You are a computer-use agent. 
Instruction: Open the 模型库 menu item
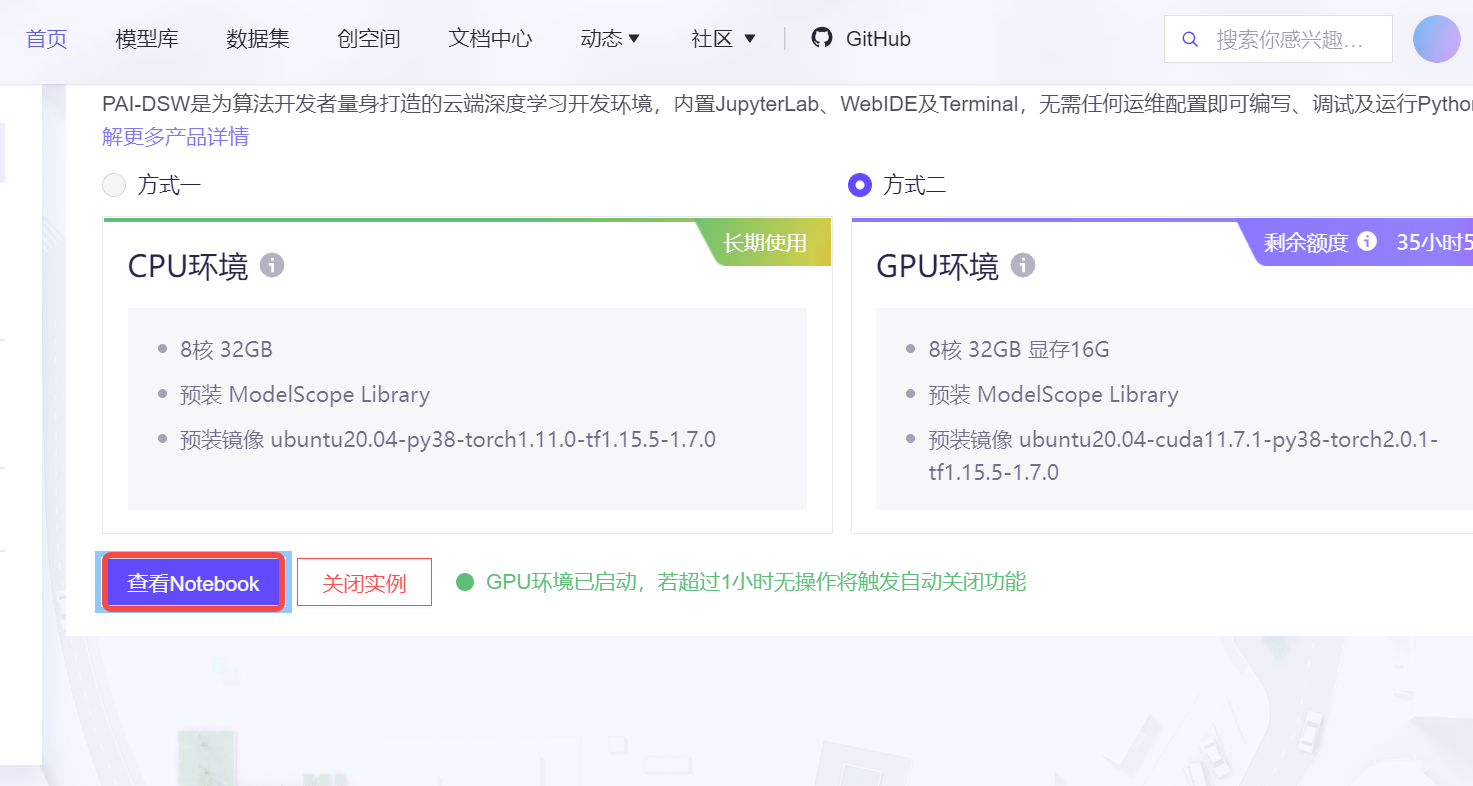(147, 39)
